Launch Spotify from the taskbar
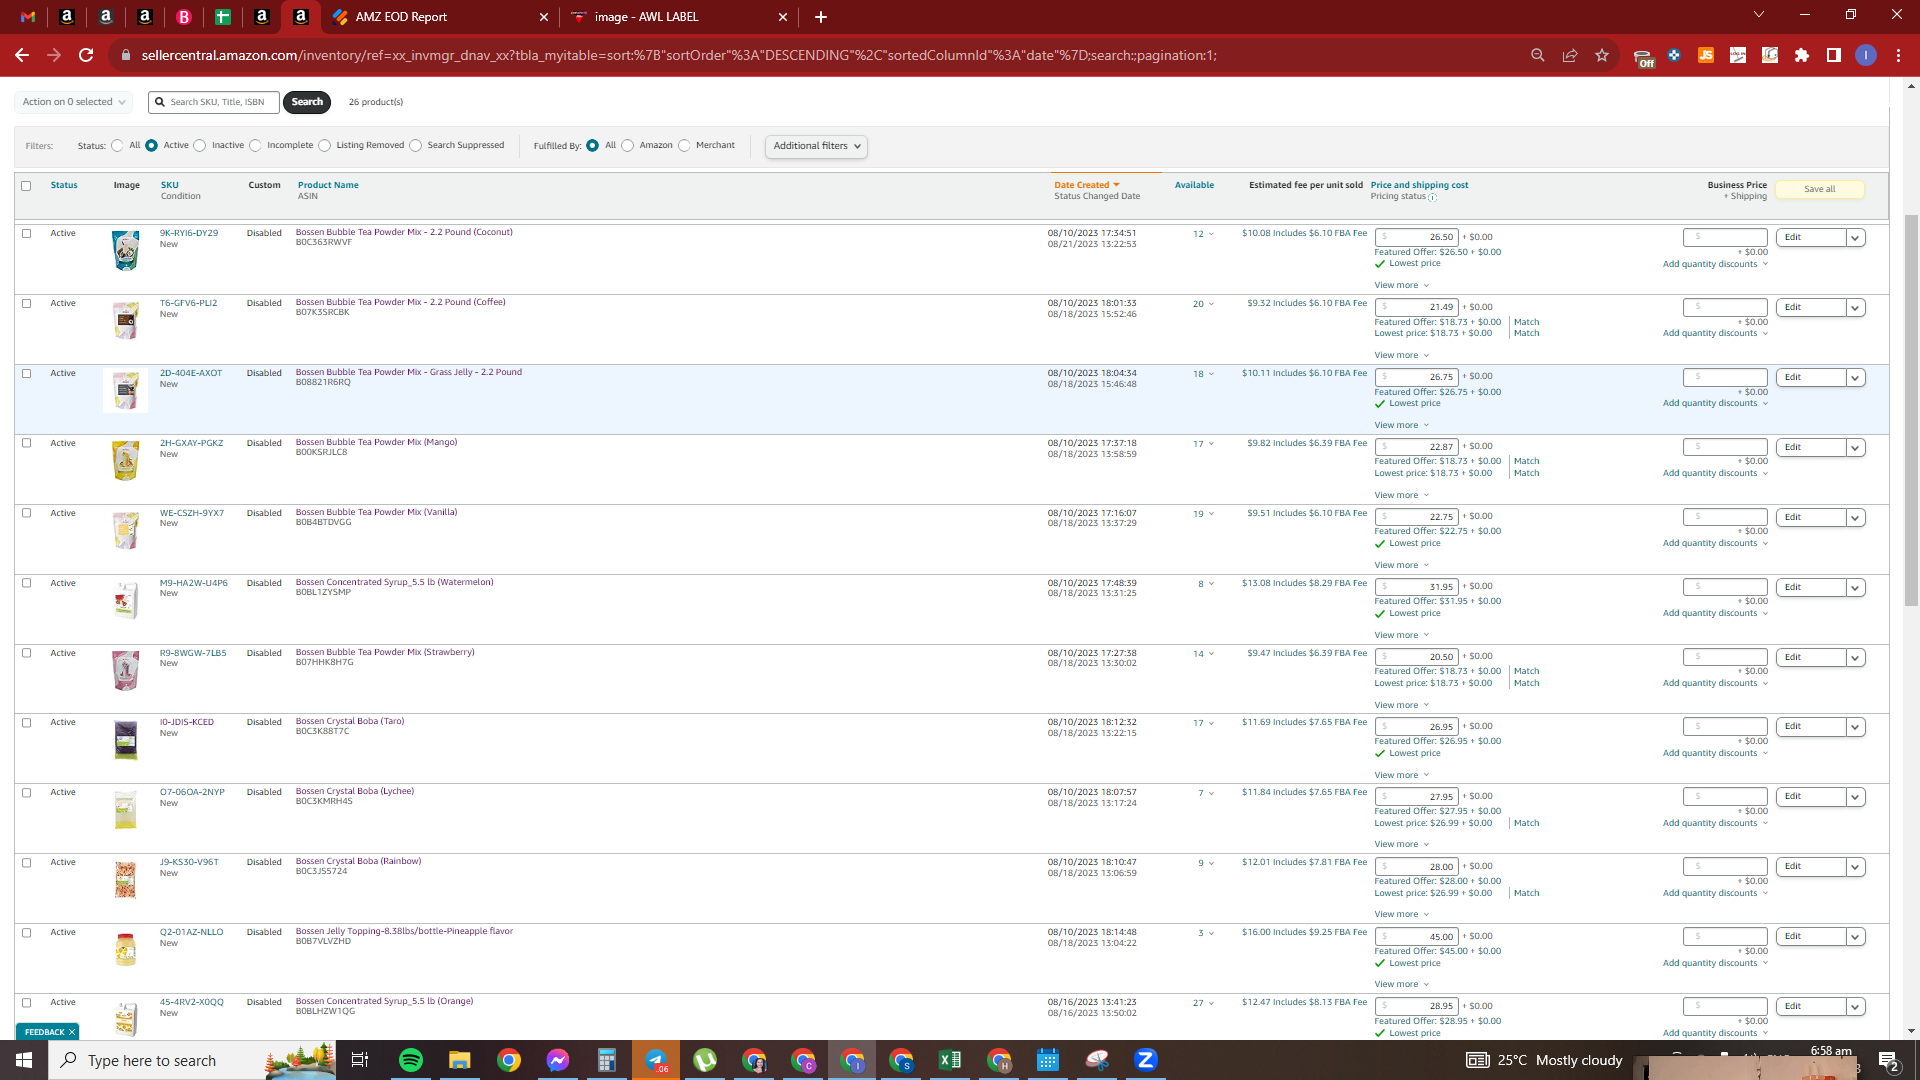This screenshot has height=1080, width=1920. pos(411,1060)
